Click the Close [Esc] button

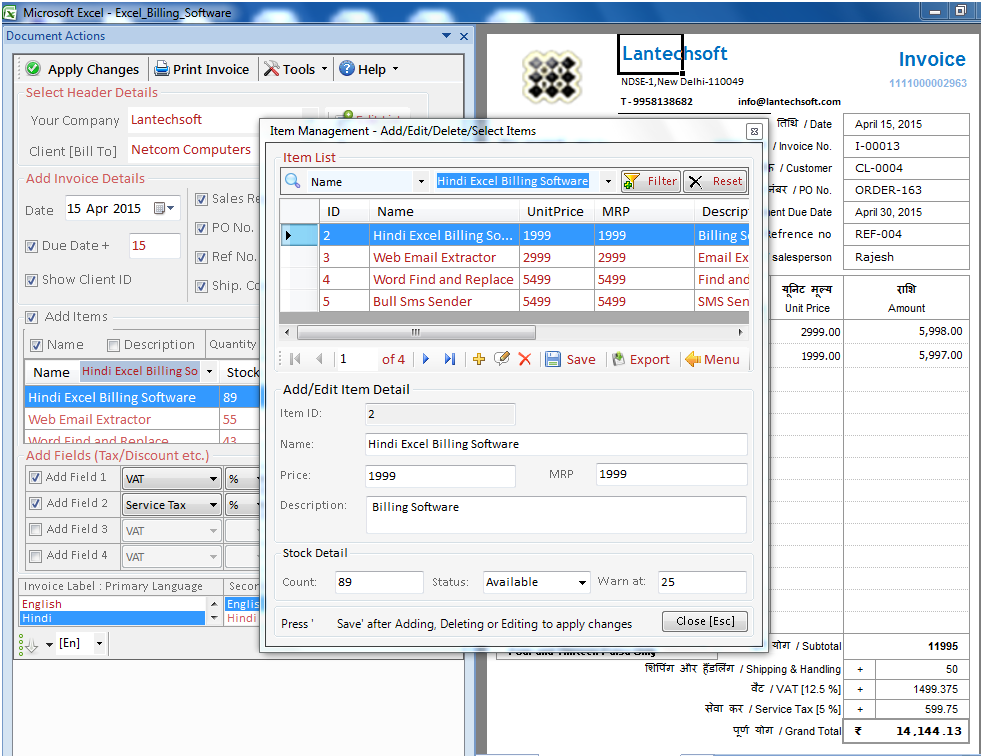pos(704,621)
